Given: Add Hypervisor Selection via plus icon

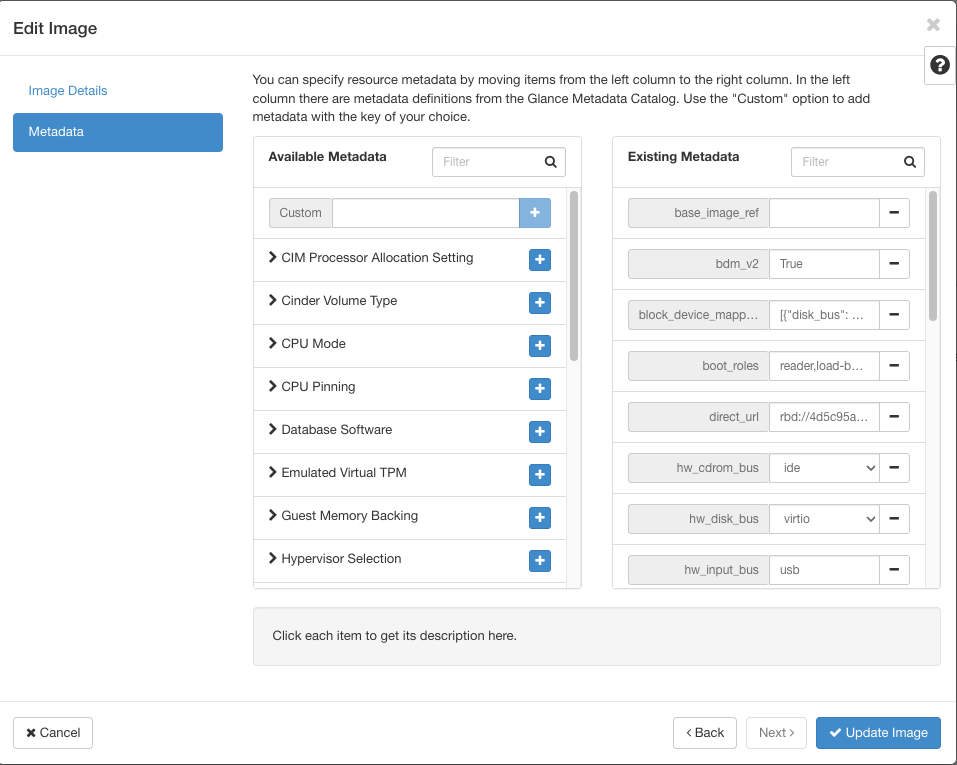Looking at the screenshot, I should point(539,560).
